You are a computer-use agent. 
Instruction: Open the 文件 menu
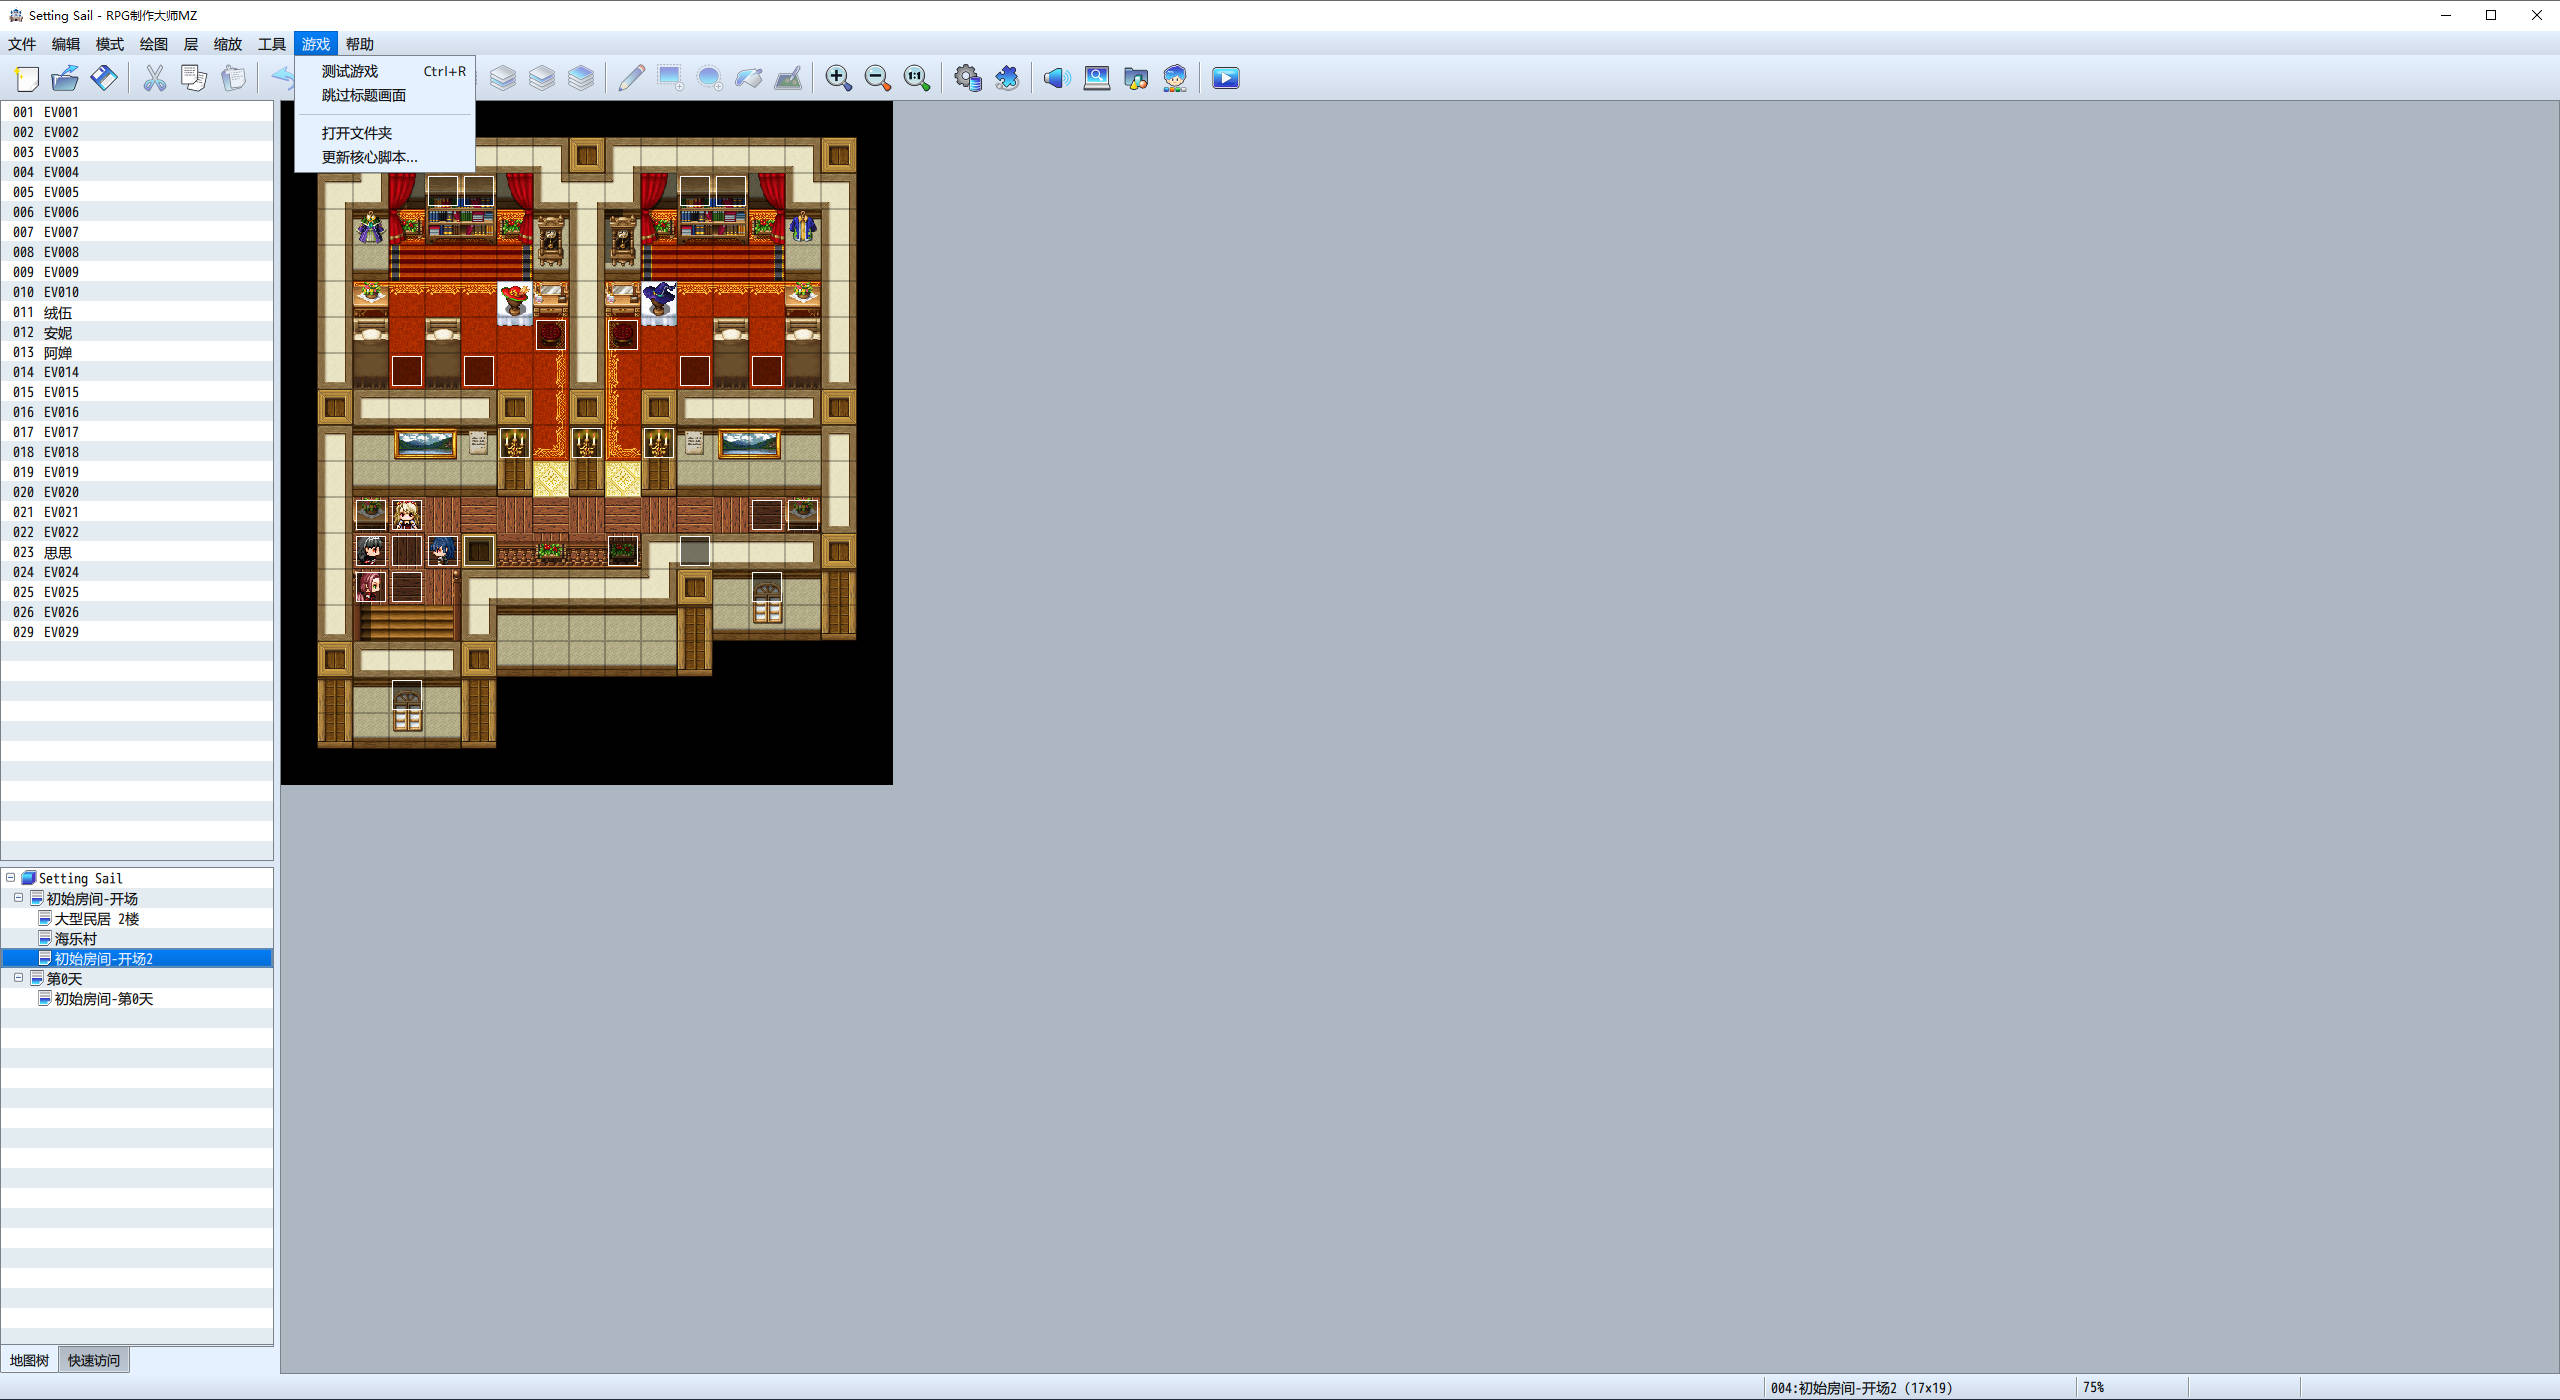click(x=22, y=44)
